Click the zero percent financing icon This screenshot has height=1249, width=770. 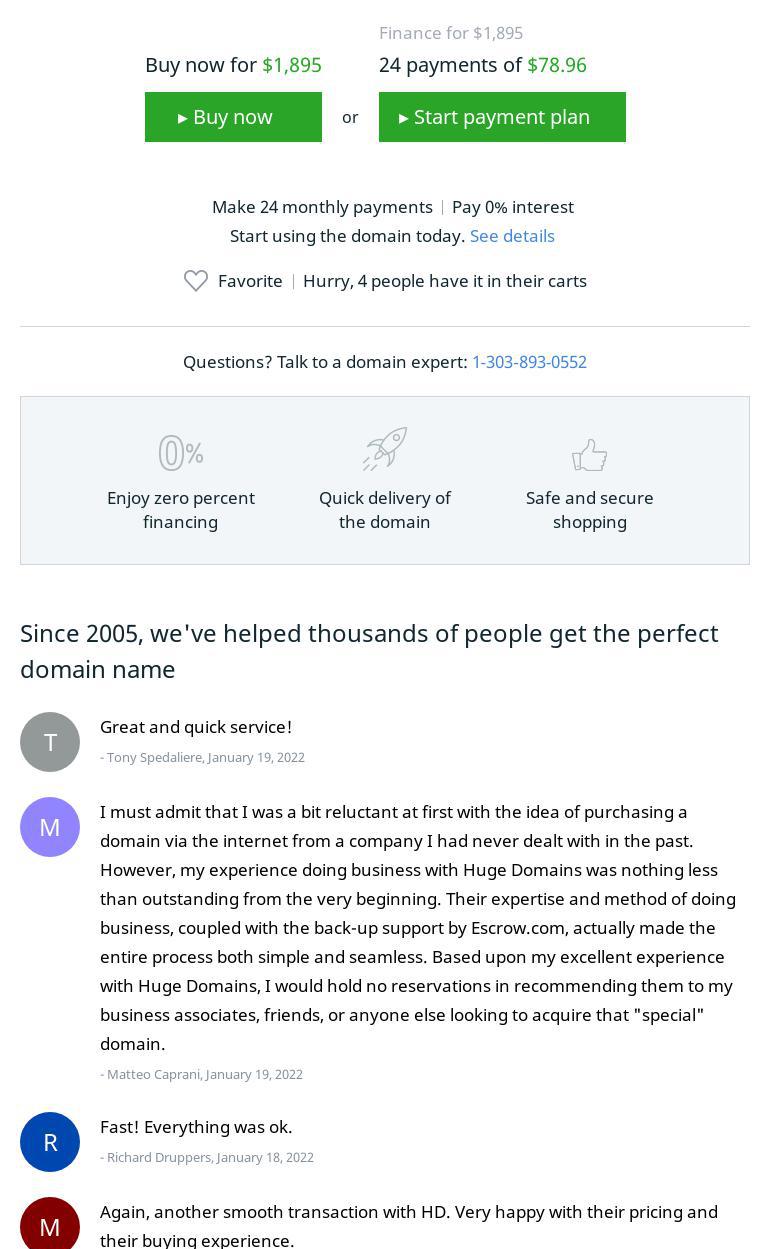click(x=181, y=453)
